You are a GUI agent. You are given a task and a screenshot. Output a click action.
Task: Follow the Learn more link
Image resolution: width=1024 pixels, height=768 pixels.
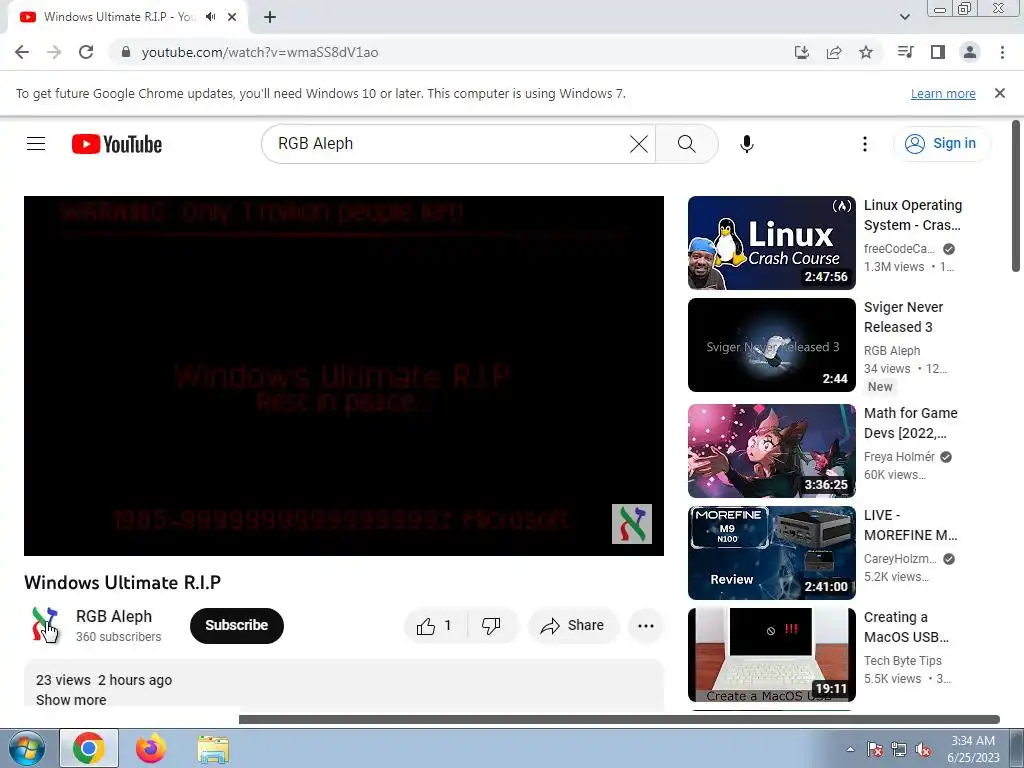943,93
